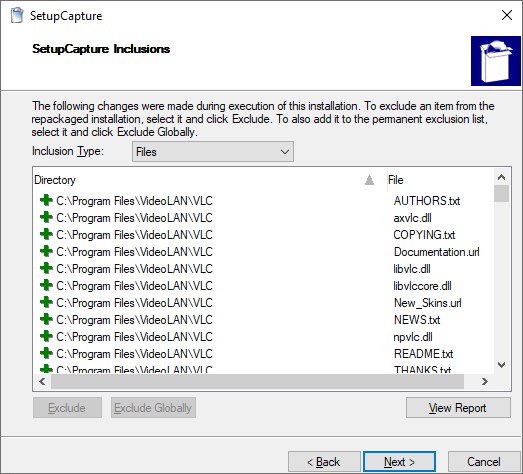Viewport: 523px width, 474px height.
Task: Click the vertical scrollbar down arrow
Action: [502, 365]
